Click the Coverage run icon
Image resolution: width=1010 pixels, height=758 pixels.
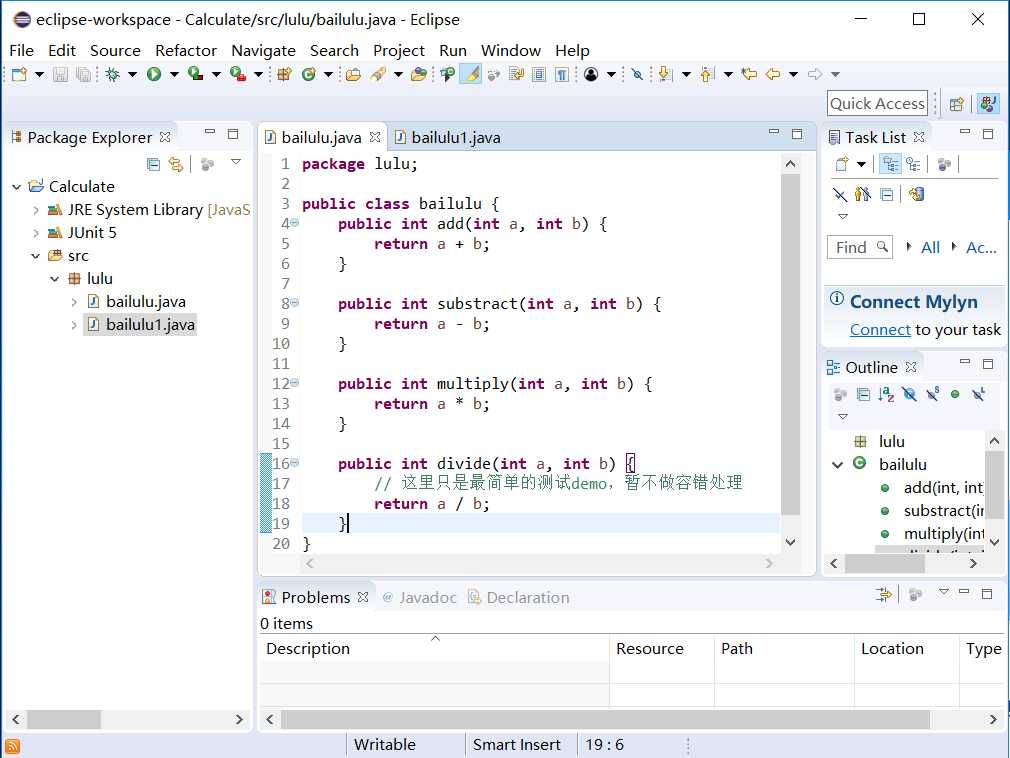pos(195,74)
